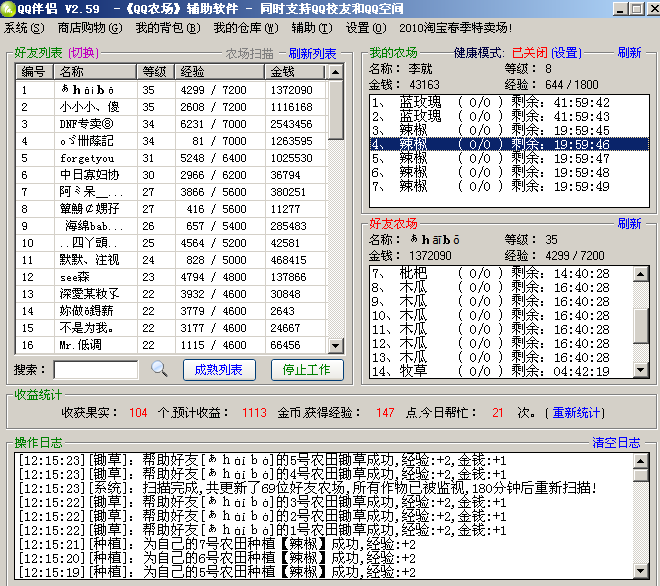
Task: Click the friend list scrollbar thumb
Action: tap(335, 110)
